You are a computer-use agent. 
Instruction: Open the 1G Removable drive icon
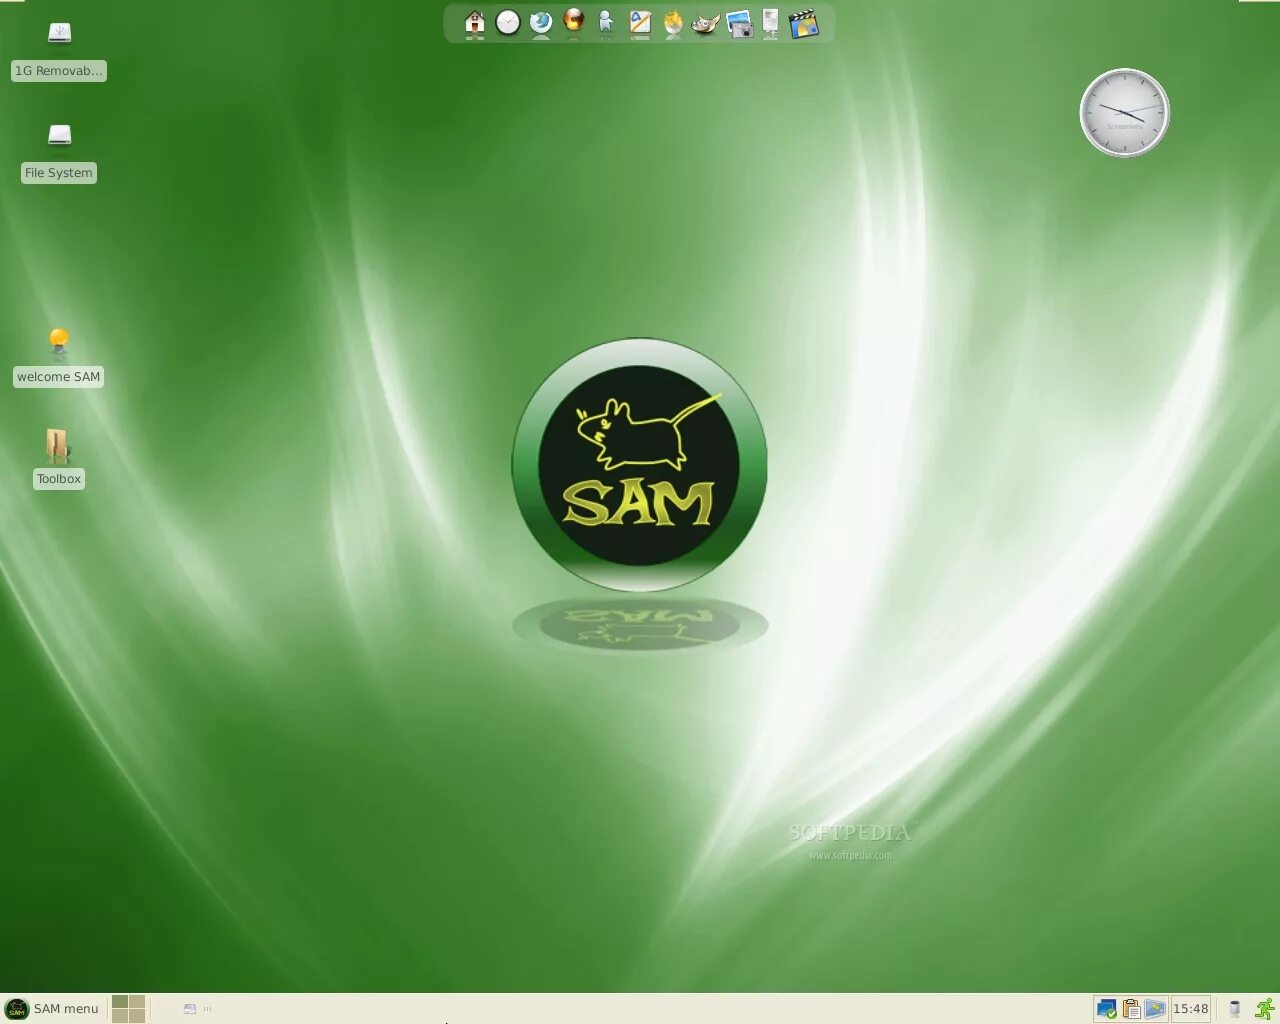[60, 33]
